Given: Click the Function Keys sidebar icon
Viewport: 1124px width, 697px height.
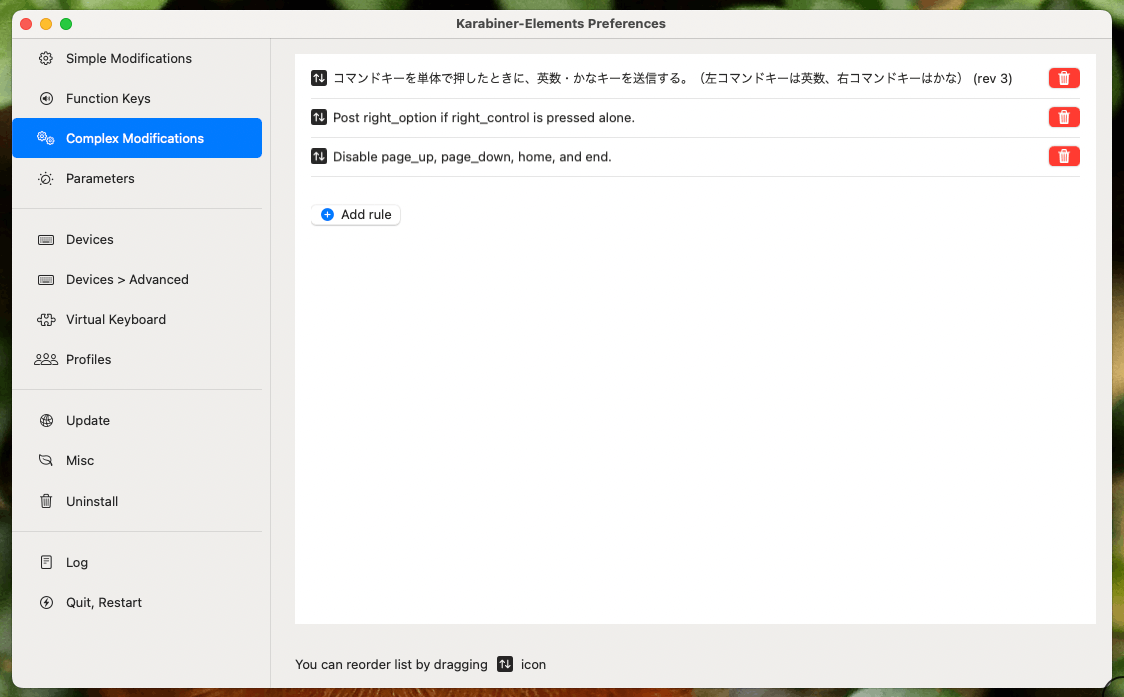Looking at the screenshot, I should pyautogui.click(x=45, y=98).
